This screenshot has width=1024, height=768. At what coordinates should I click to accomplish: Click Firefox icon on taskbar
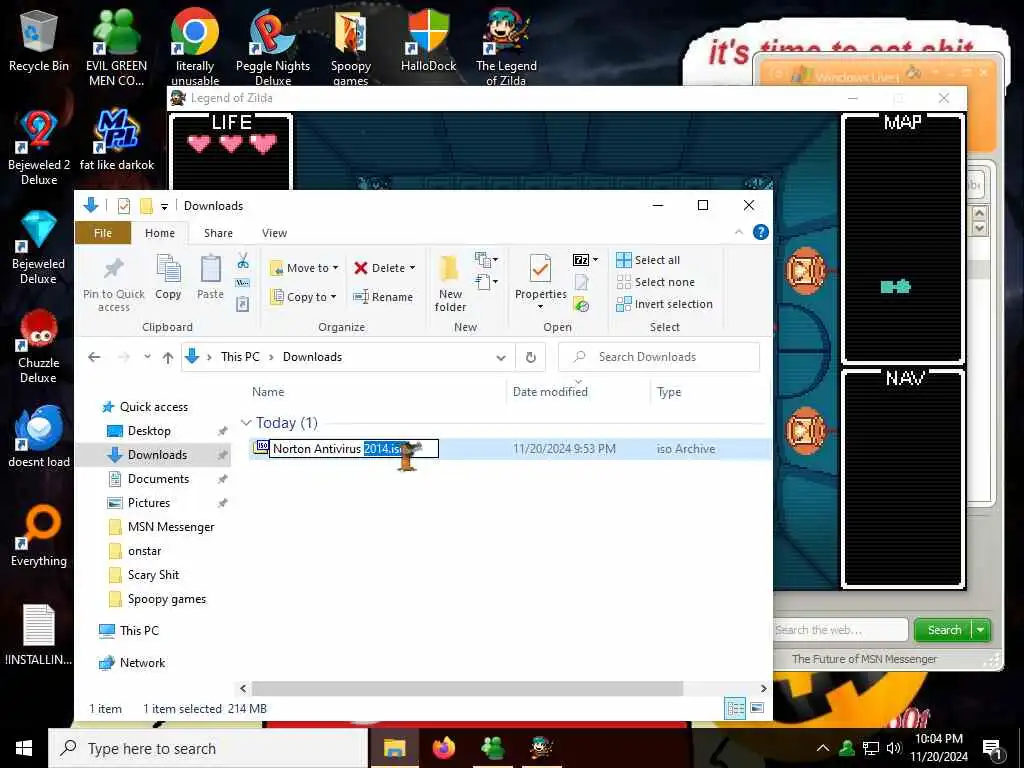point(444,748)
